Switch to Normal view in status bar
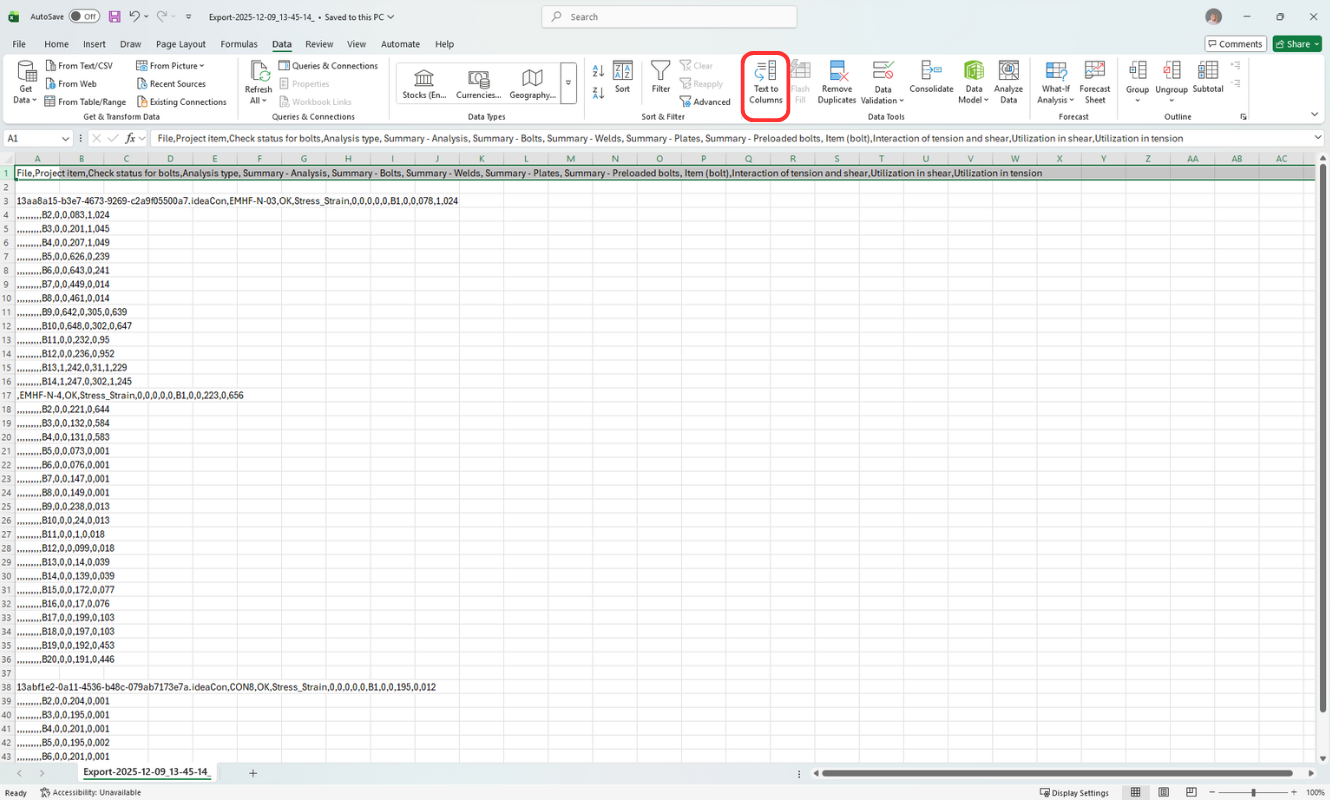The image size is (1330, 800). (1135, 792)
